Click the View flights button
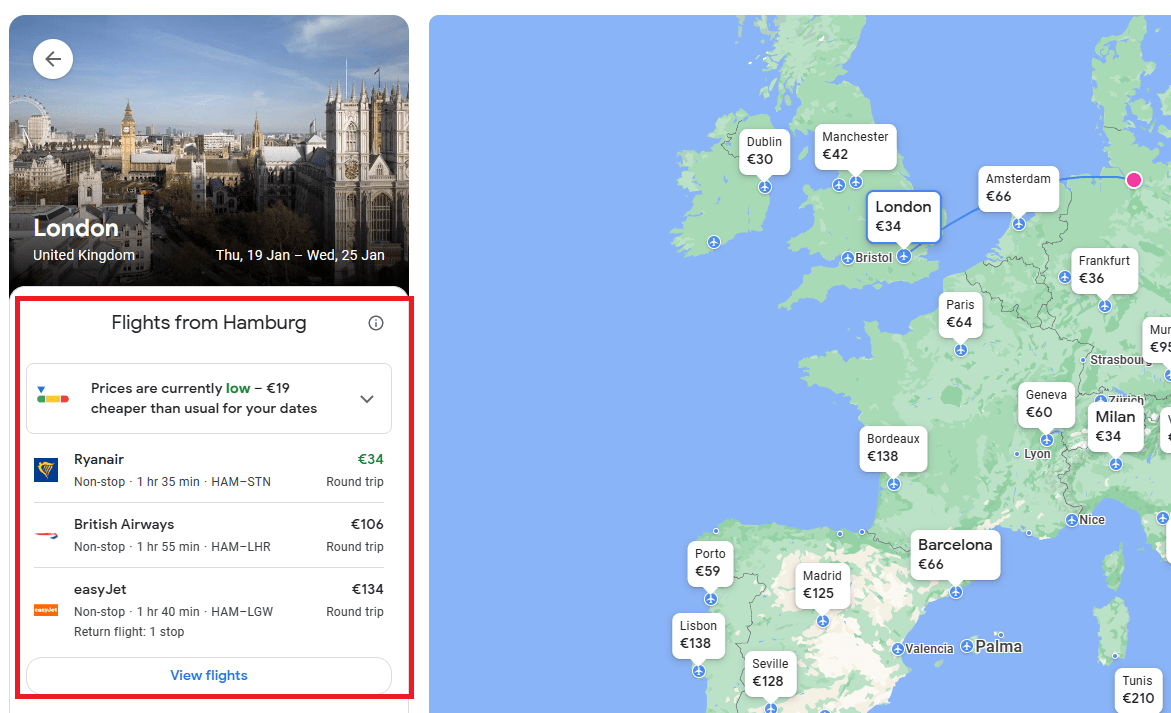 pos(209,676)
